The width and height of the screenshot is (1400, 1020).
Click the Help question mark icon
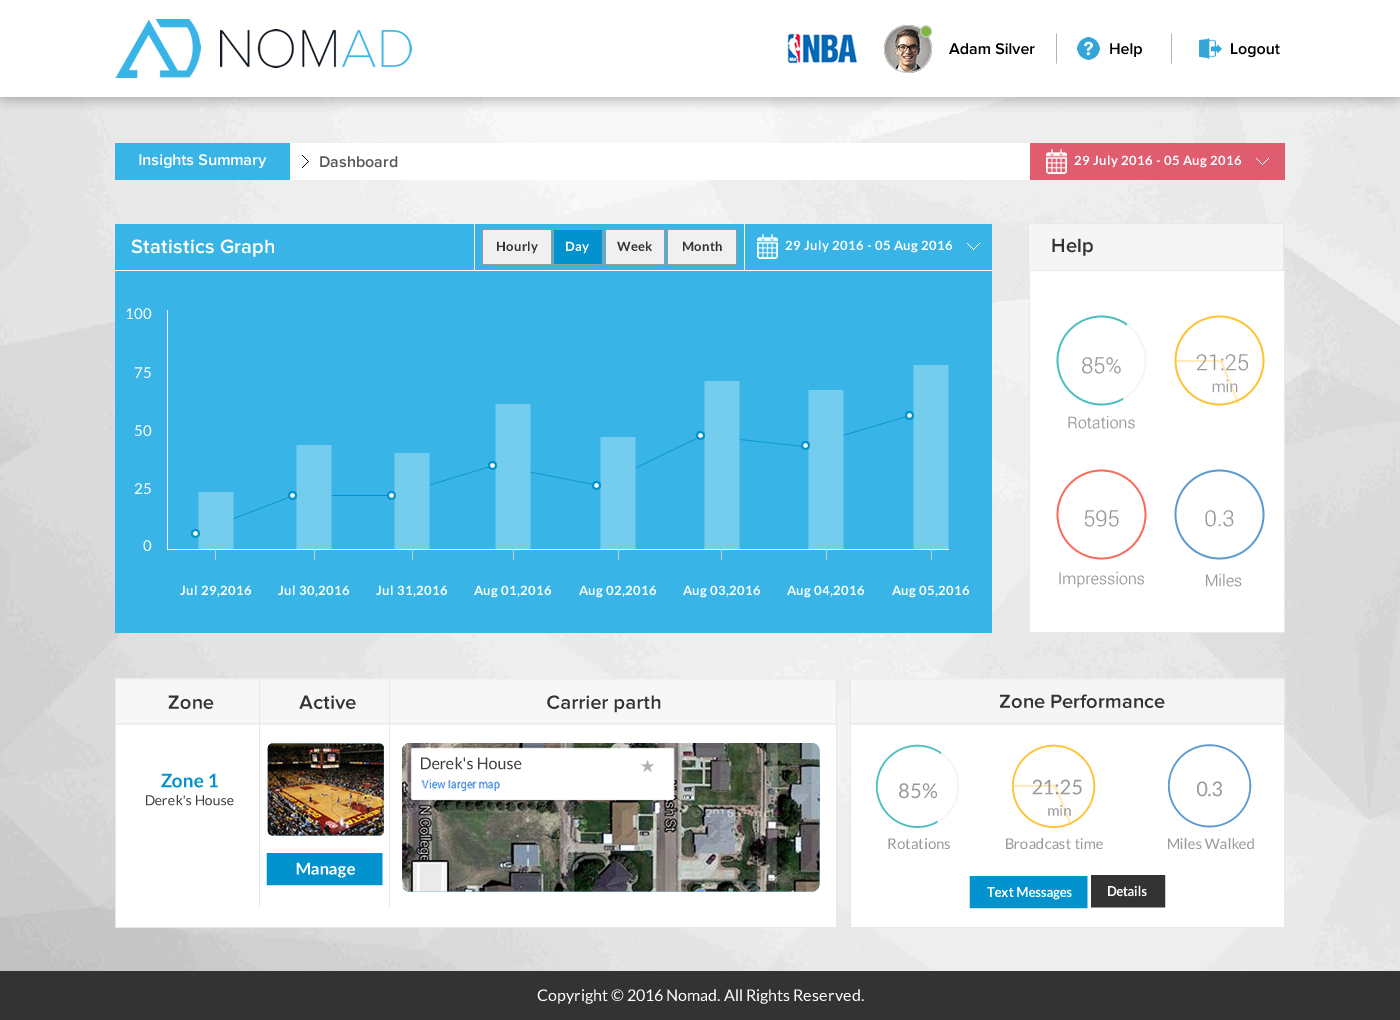pyautogui.click(x=1088, y=49)
